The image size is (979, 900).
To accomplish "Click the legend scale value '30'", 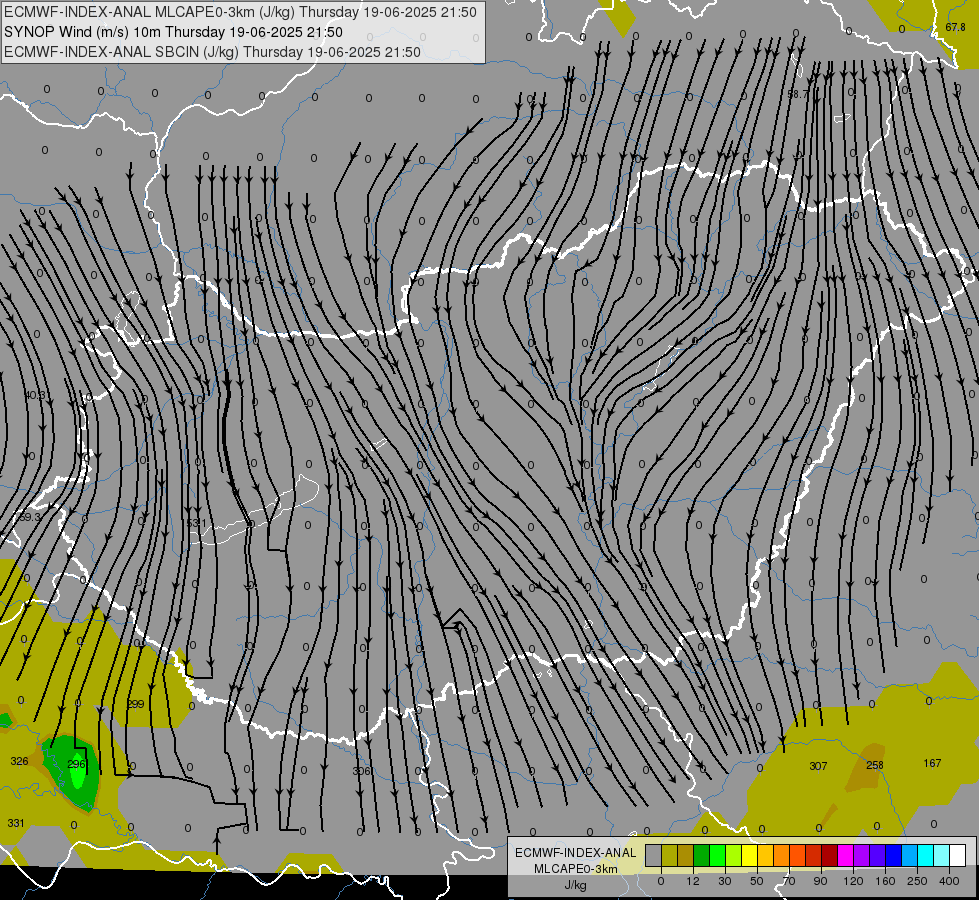I will [724, 881].
